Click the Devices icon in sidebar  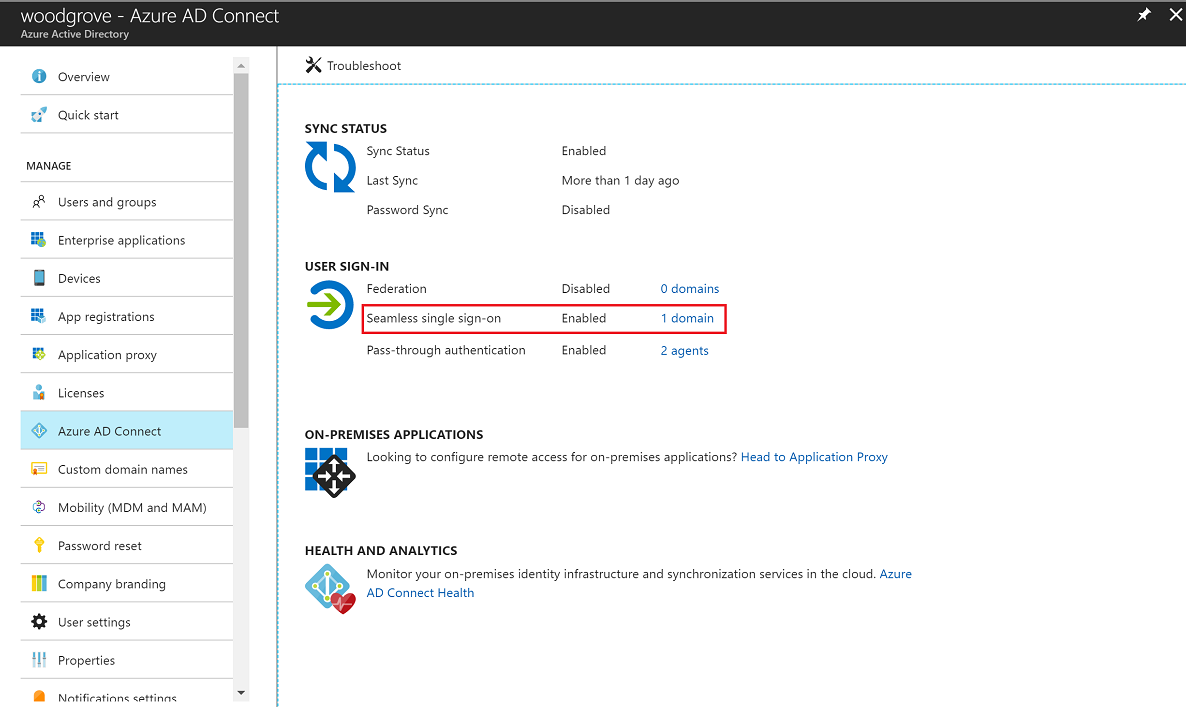(38, 277)
